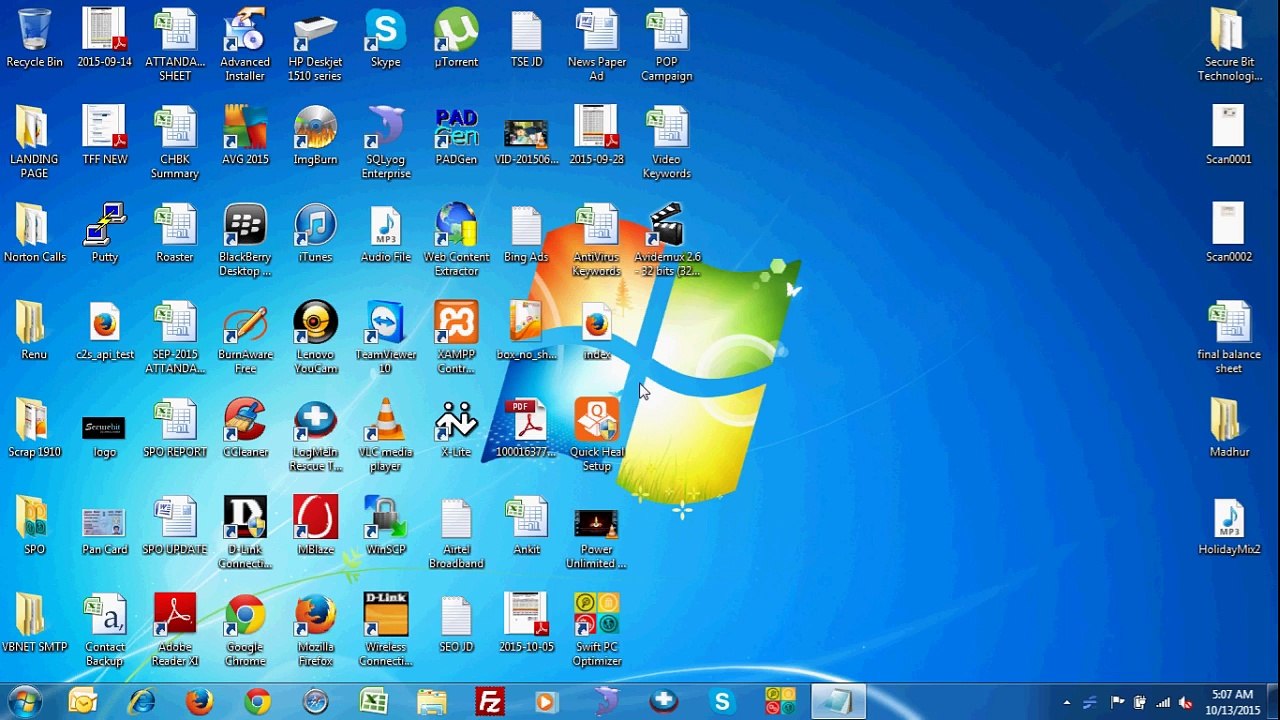
Task: Open Lenovo YouCam shortcut
Action: pyautogui.click(x=315, y=338)
